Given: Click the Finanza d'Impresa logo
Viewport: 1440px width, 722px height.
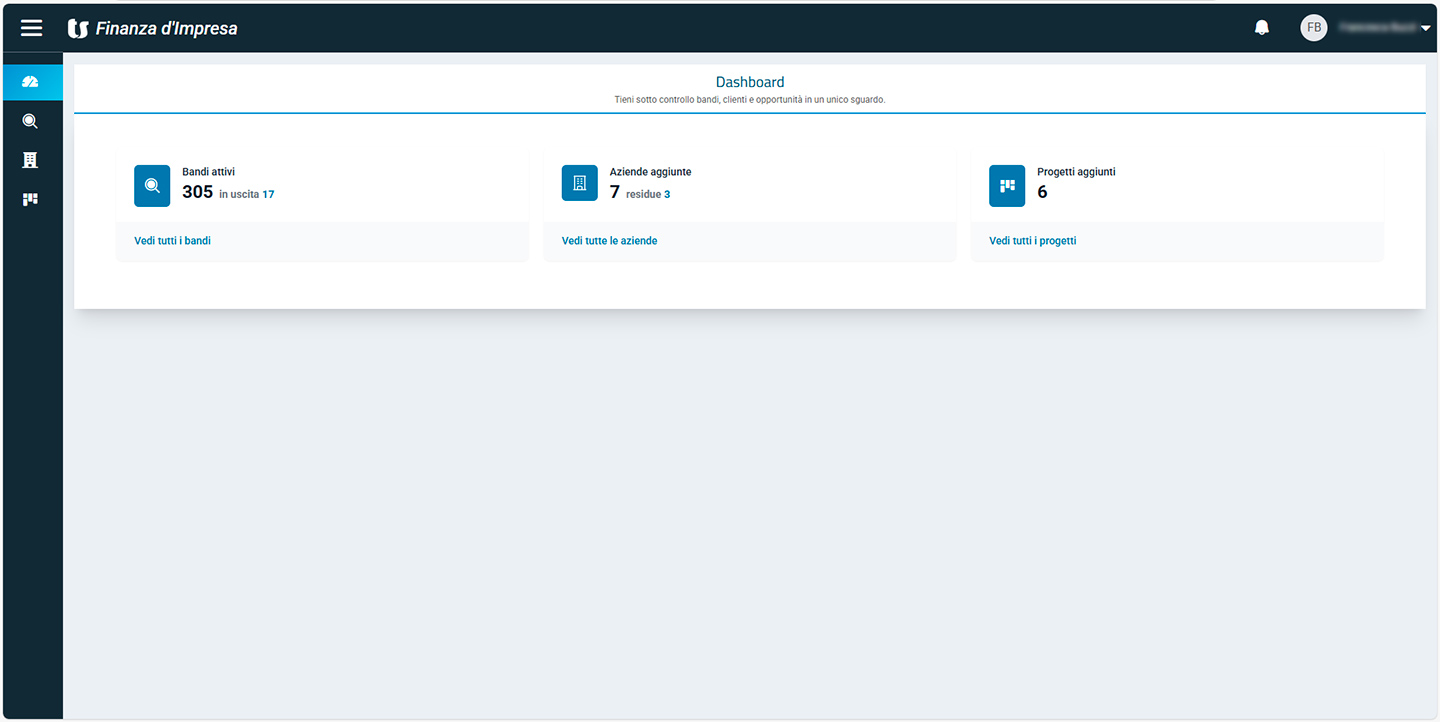Looking at the screenshot, I should point(152,28).
